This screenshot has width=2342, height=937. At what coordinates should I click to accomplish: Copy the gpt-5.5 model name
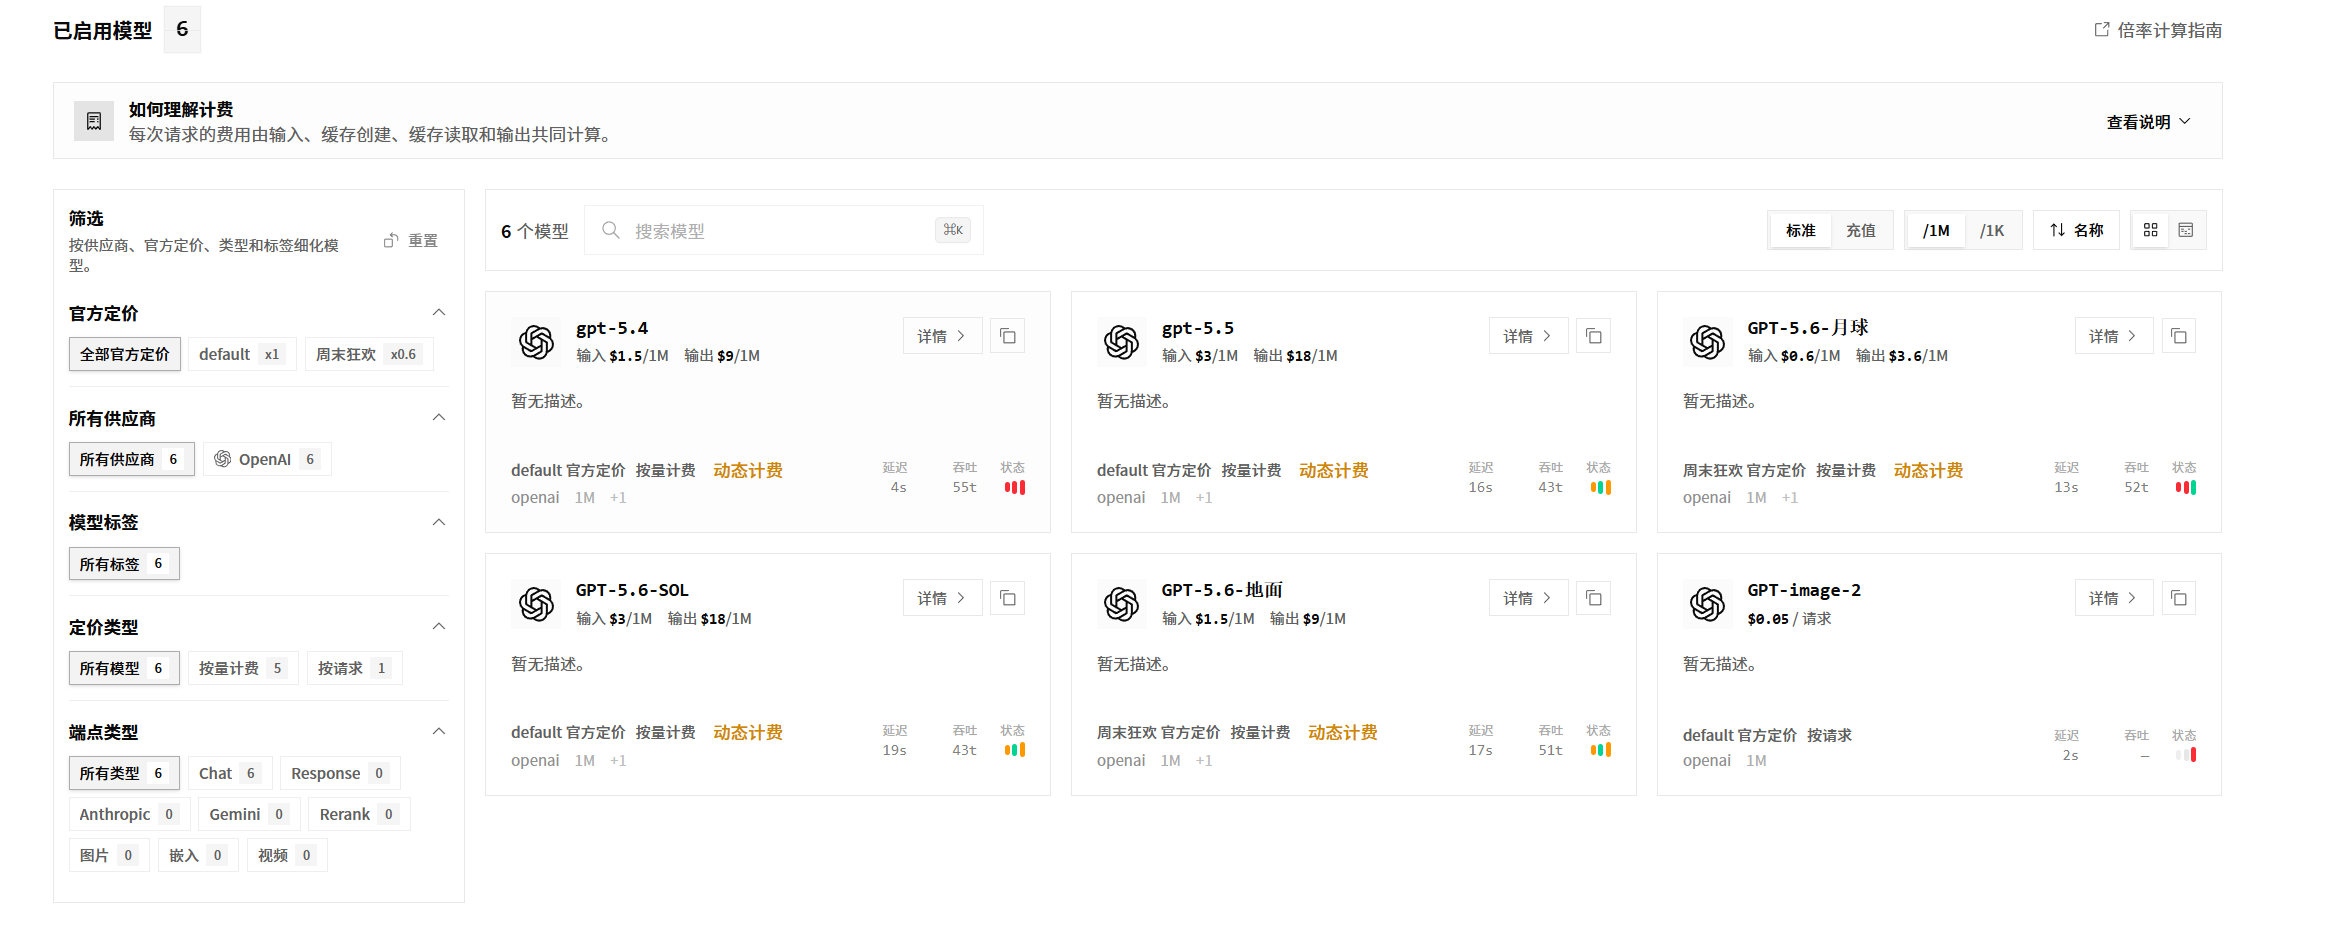[x=1594, y=336]
